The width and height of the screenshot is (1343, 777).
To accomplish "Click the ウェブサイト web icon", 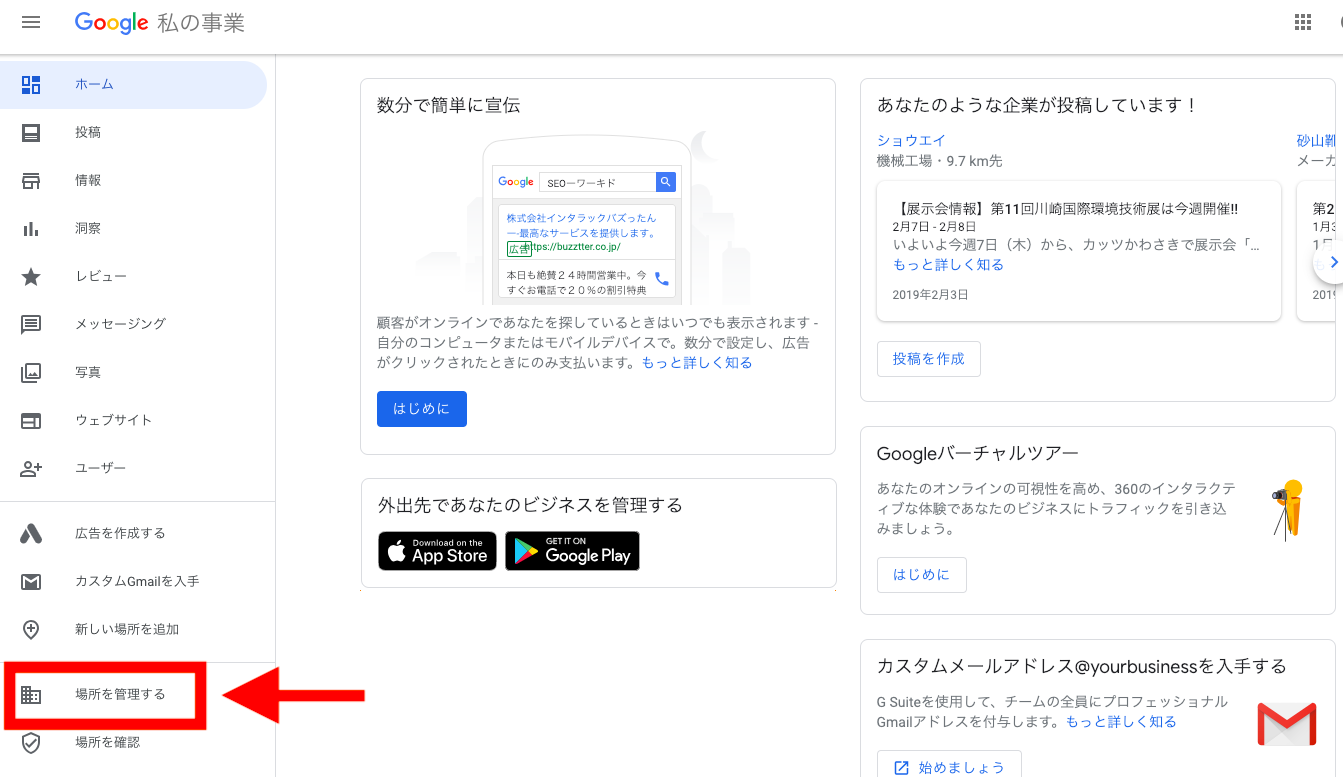I will [31, 421].
